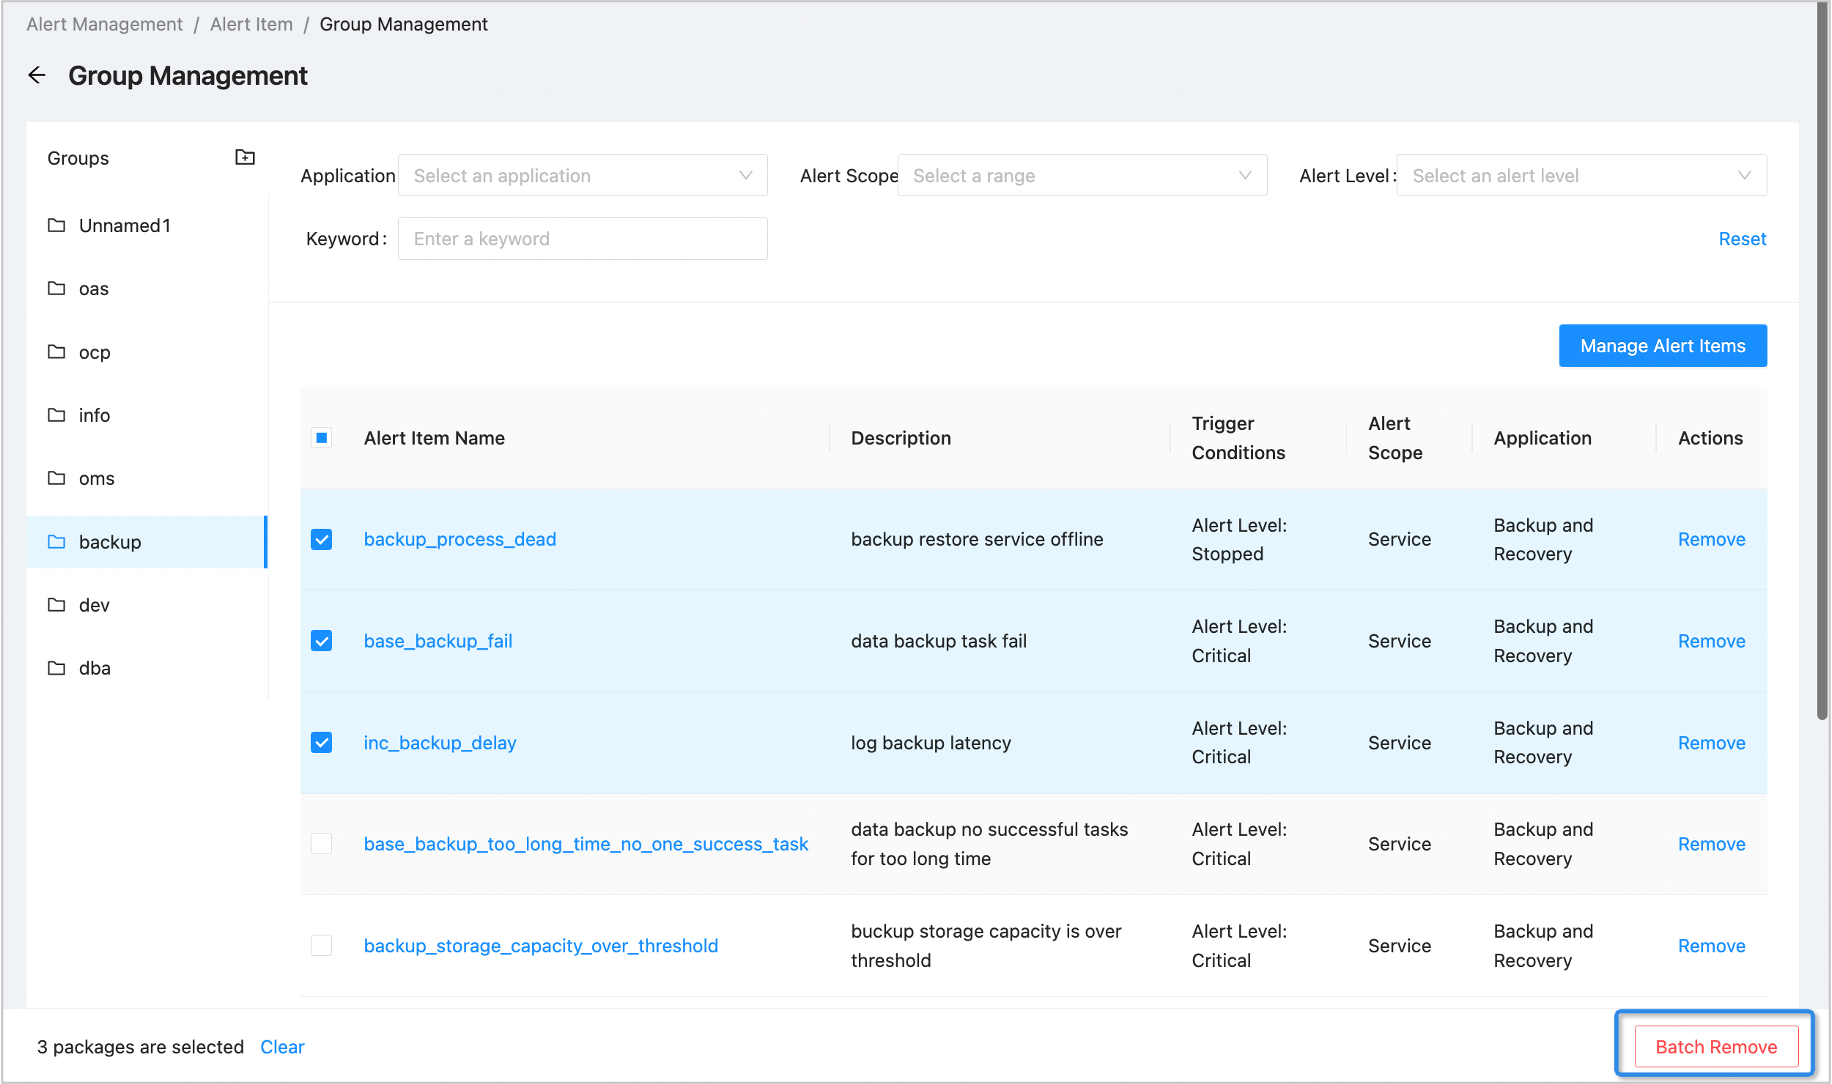The width and height of the screenshot is (1832, 1084).
Task: Click the Batch Remove button
Action: pos(1716,1047)
